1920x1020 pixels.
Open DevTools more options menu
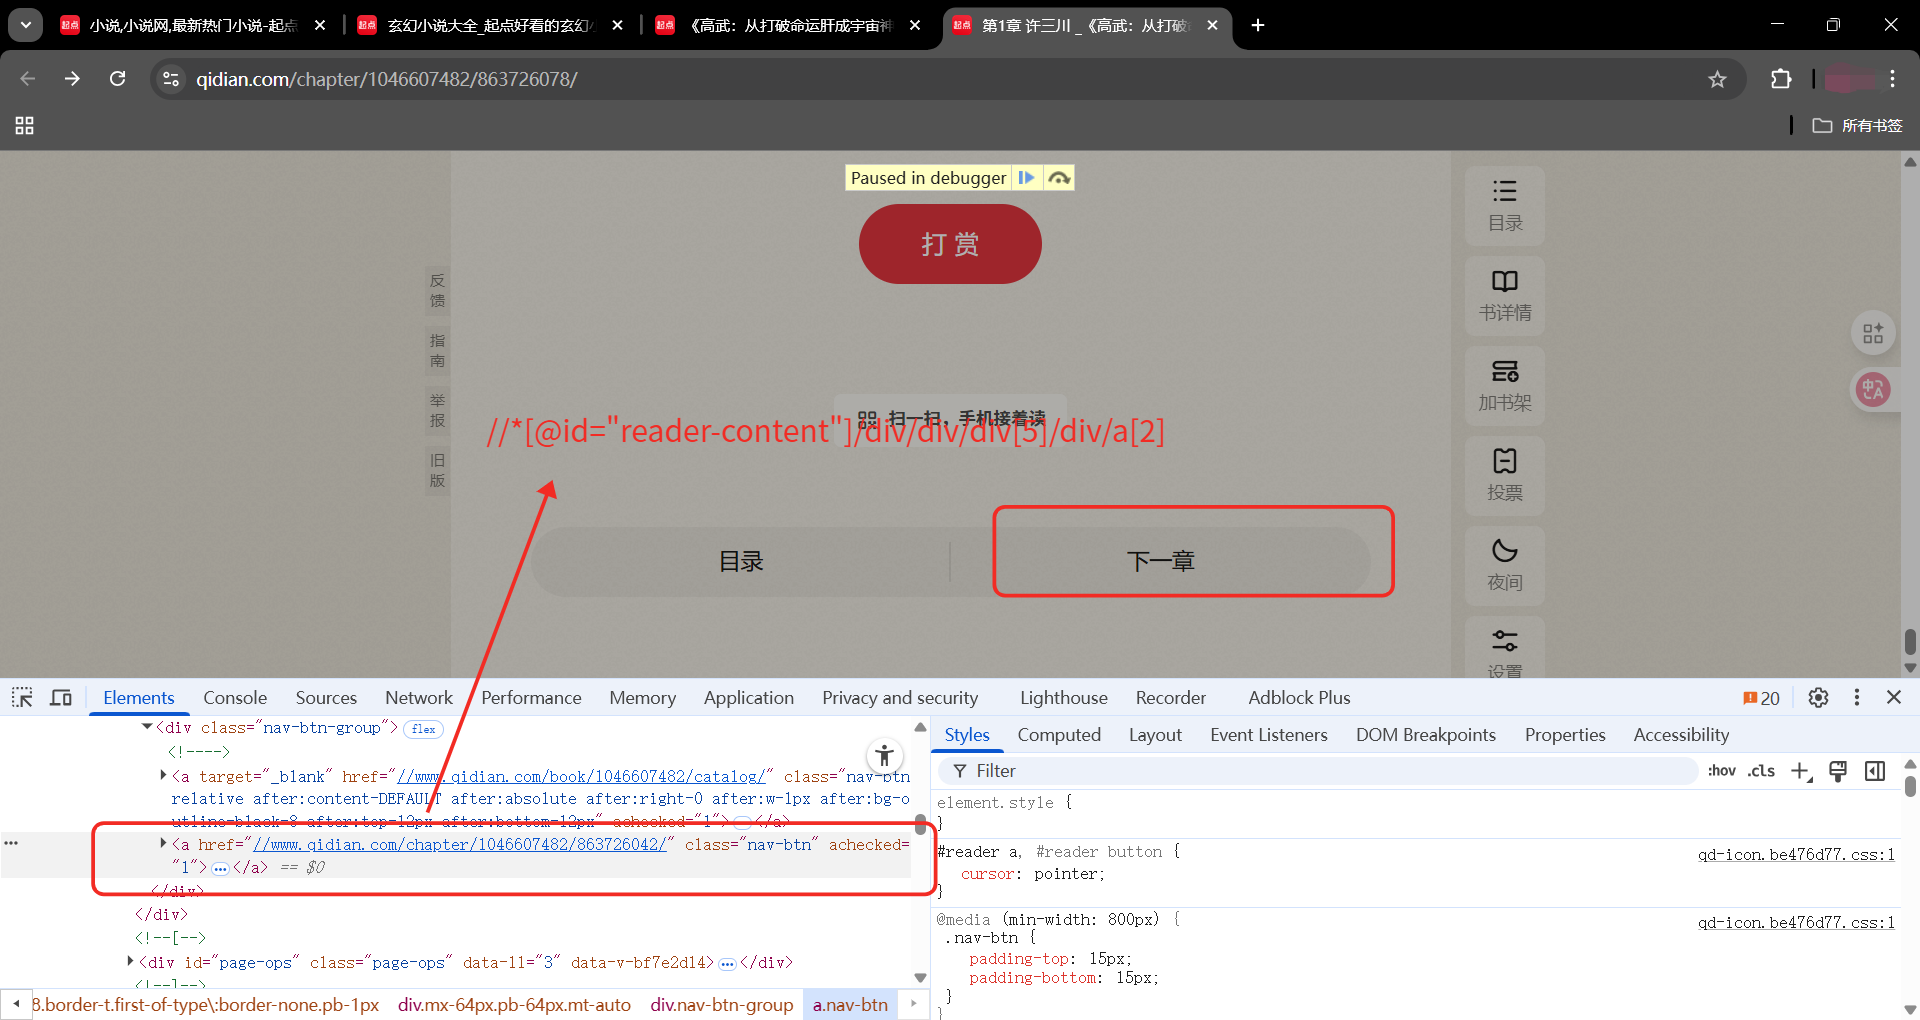1857,697
